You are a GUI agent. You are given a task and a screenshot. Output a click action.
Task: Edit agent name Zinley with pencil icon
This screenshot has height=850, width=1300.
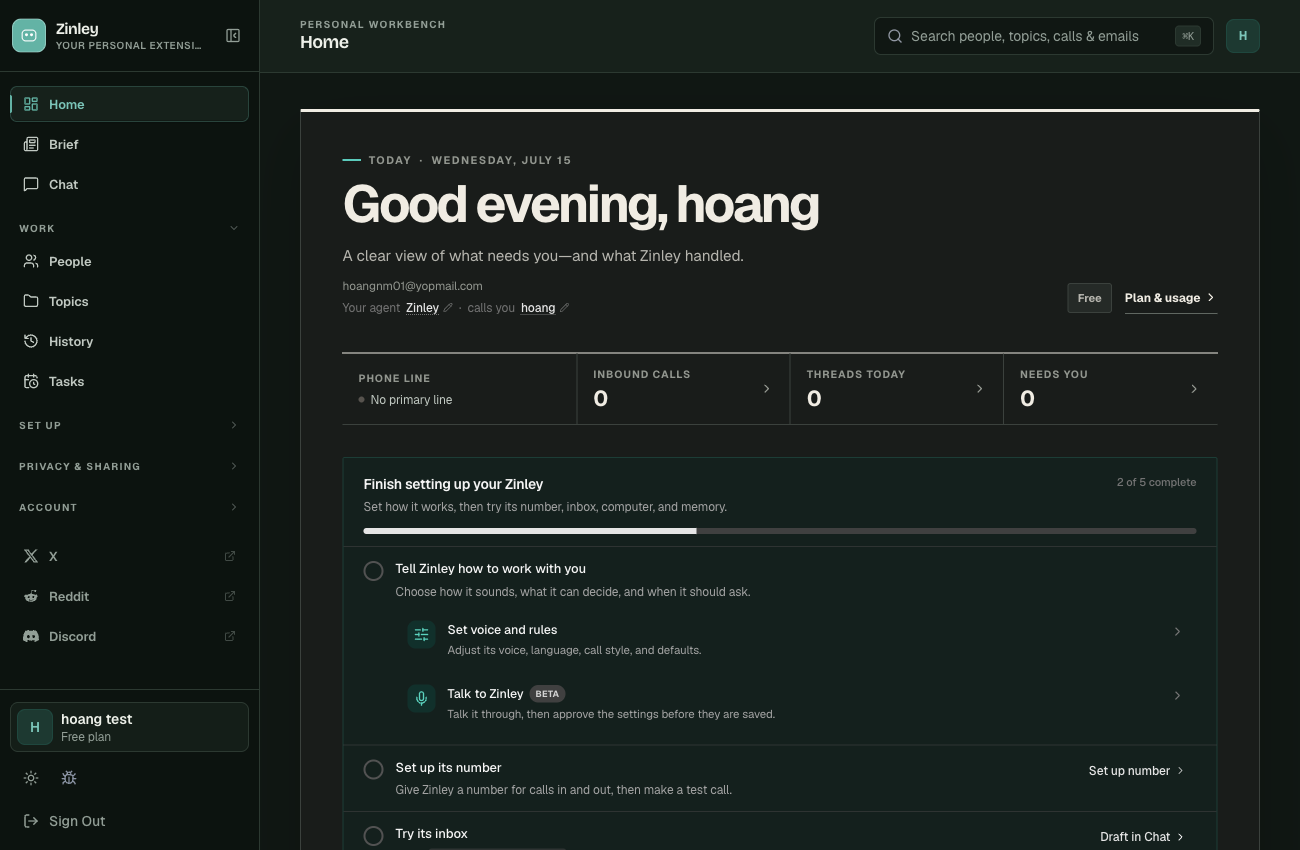click(448, 308)
